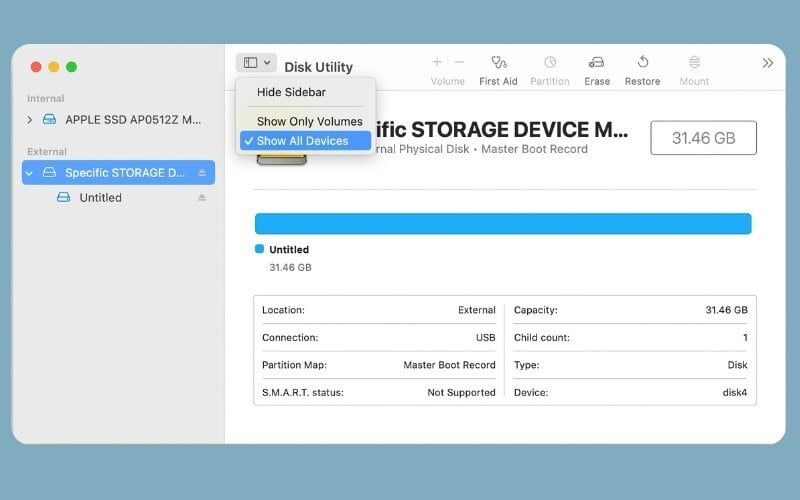Click the External sidebar section header

(x=47, y=152)
